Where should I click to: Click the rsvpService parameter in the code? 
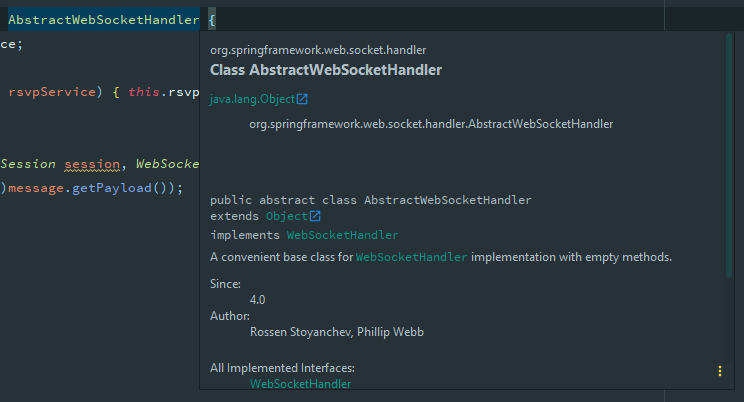coord(52,92)
